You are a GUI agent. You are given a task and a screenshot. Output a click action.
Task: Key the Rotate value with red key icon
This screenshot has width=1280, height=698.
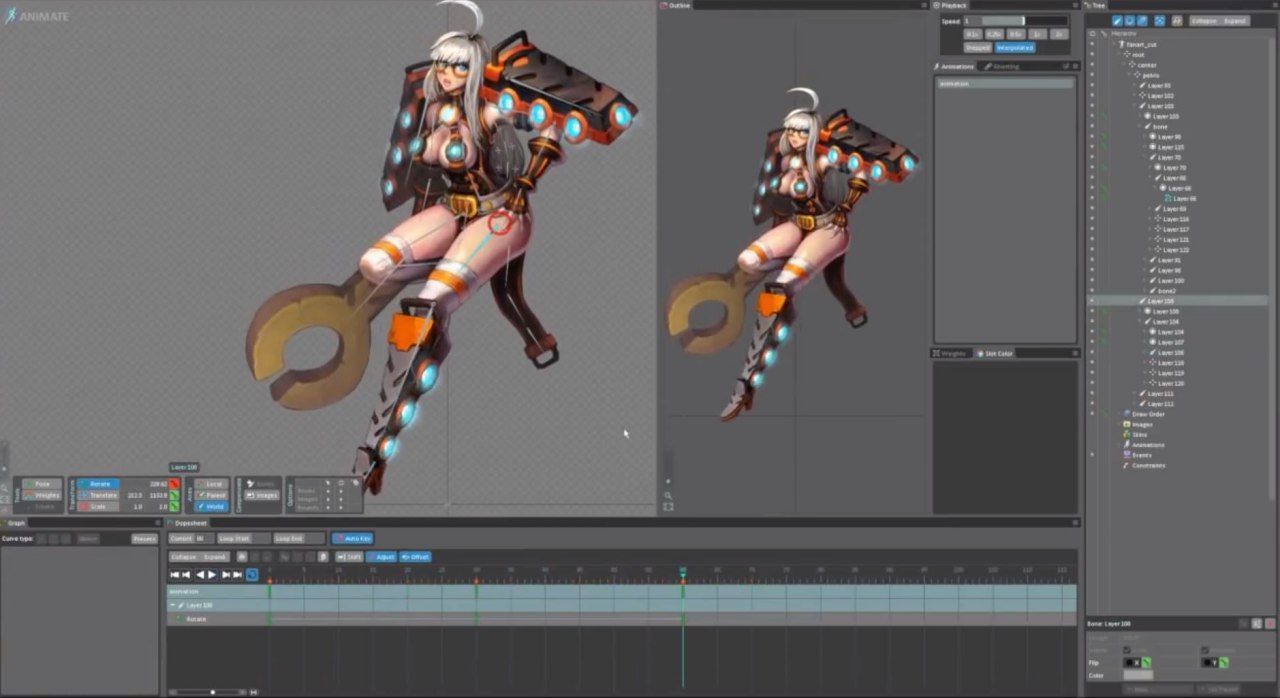point(174,484)
